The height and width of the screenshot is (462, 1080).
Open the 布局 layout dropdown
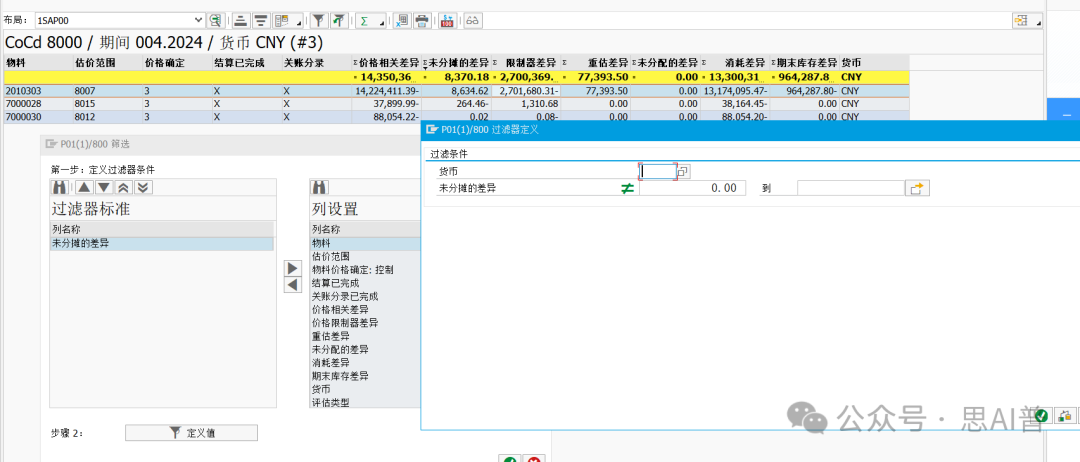pos(198,20)
